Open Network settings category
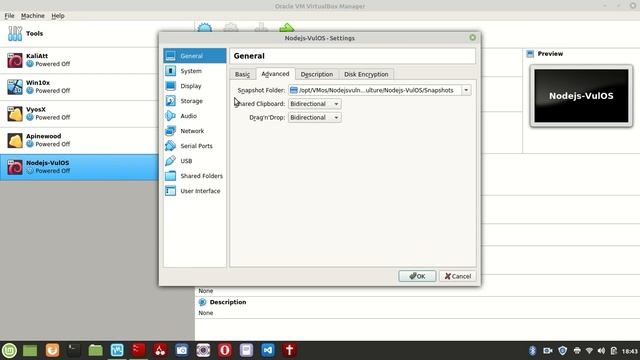 tap(195, 131)
